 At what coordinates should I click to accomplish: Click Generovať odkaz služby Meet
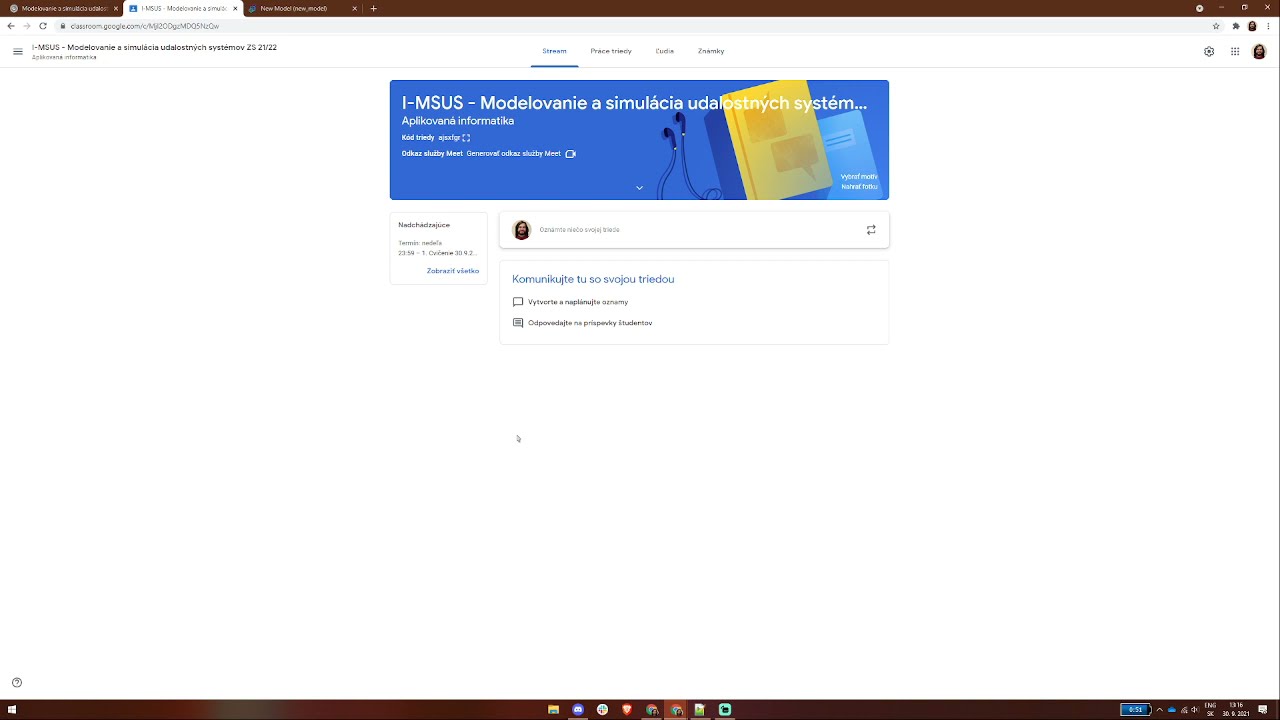[x=513, y=154]
